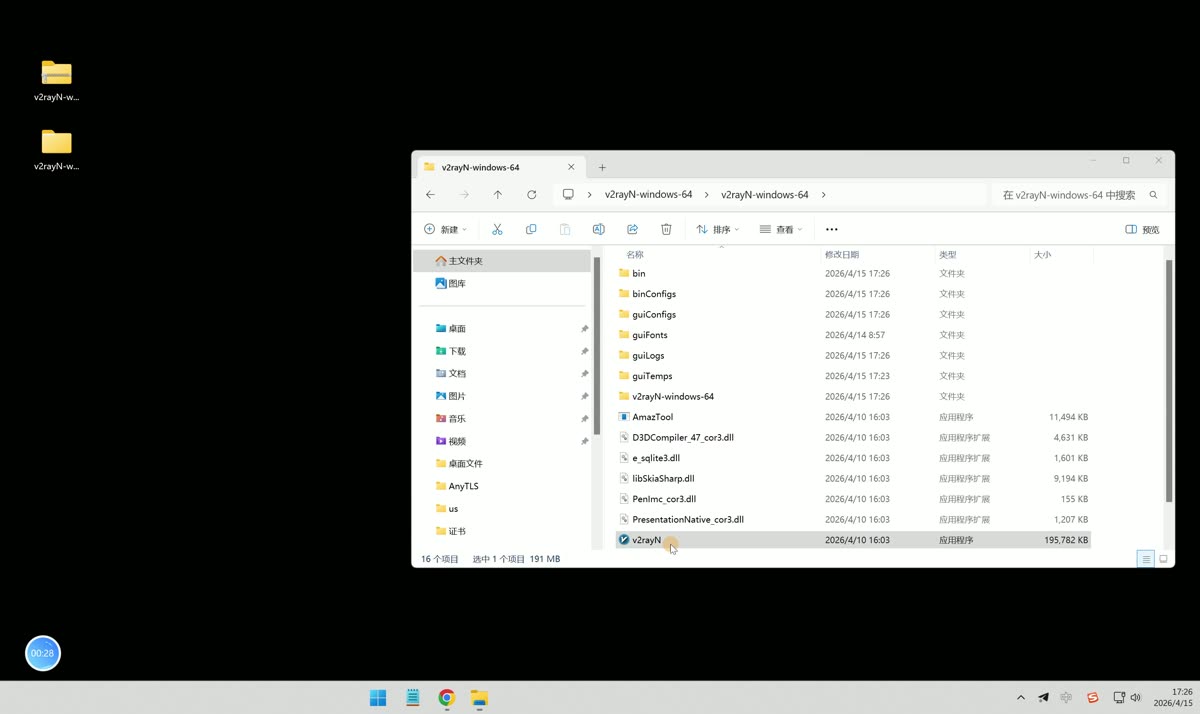The width and height of the screenshot is (1200, 714).
Task: Switch to large icons view in status bar
Action: pyautogui.click(x=1163, y=559)
